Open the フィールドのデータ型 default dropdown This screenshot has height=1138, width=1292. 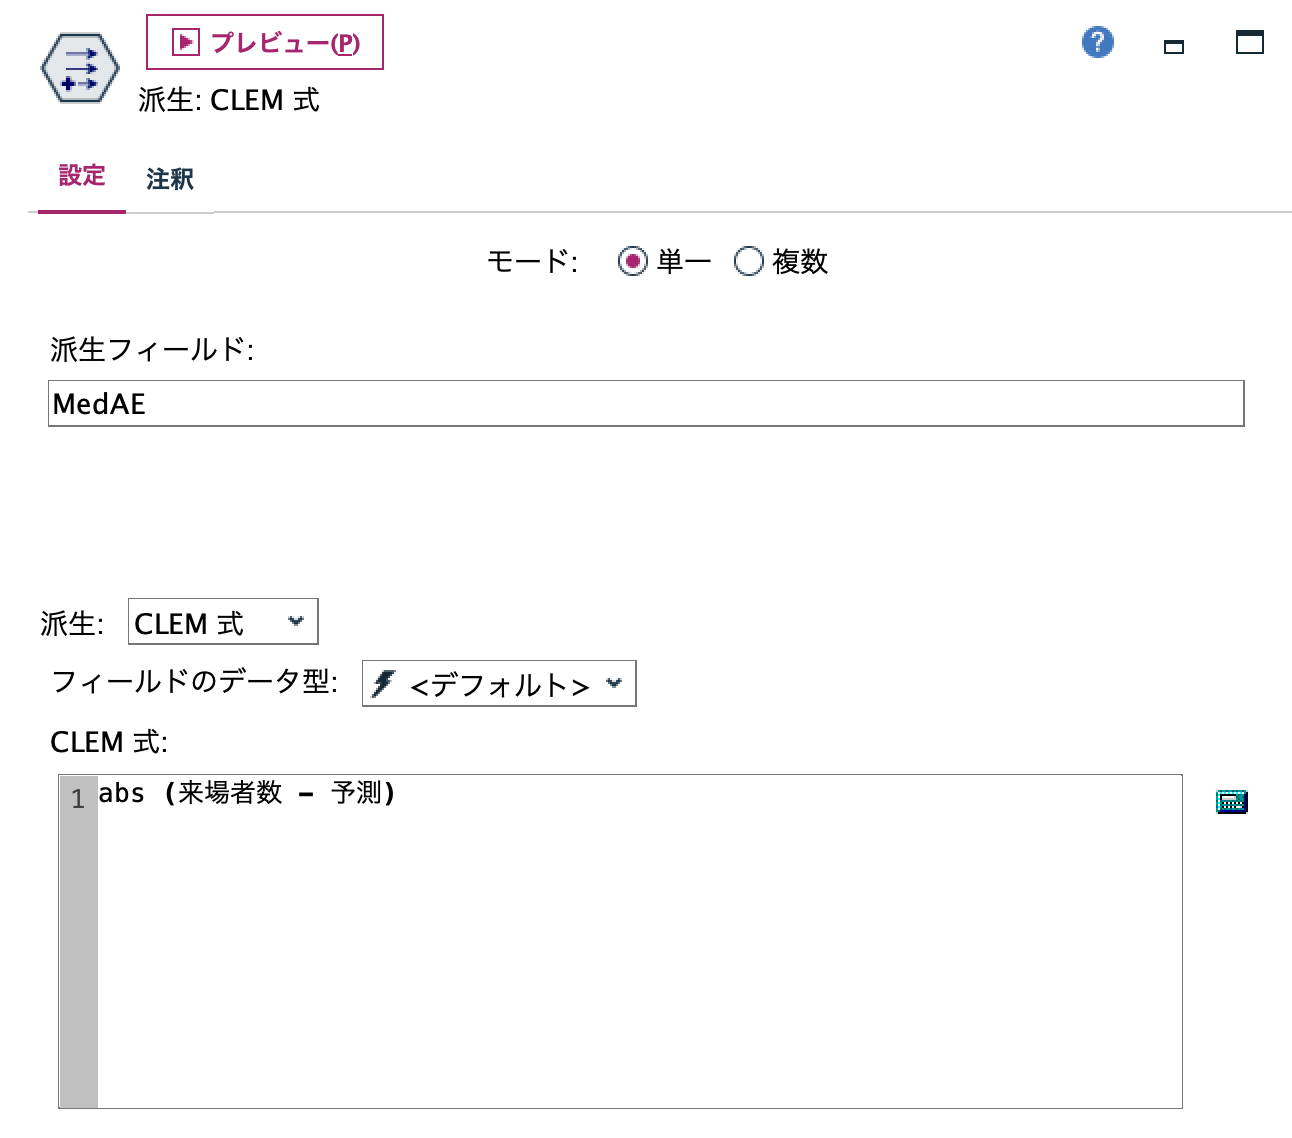[498, 684]
